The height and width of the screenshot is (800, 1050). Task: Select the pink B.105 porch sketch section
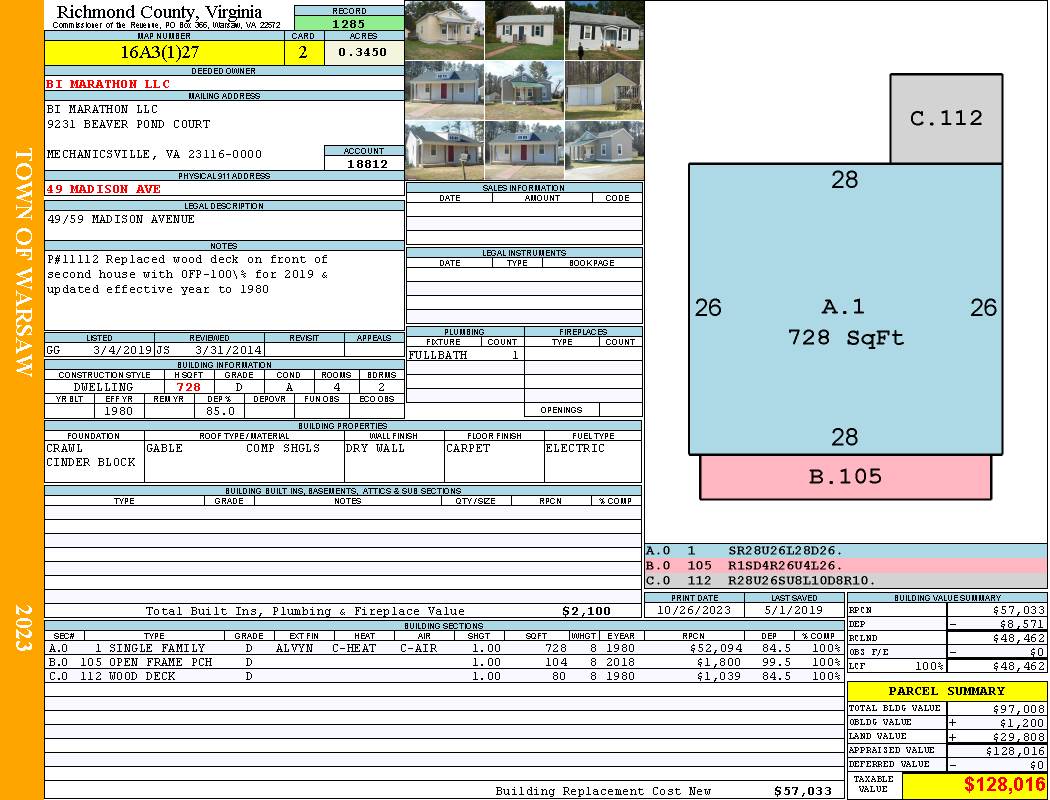pyautogui.click(x=845, y=477)
